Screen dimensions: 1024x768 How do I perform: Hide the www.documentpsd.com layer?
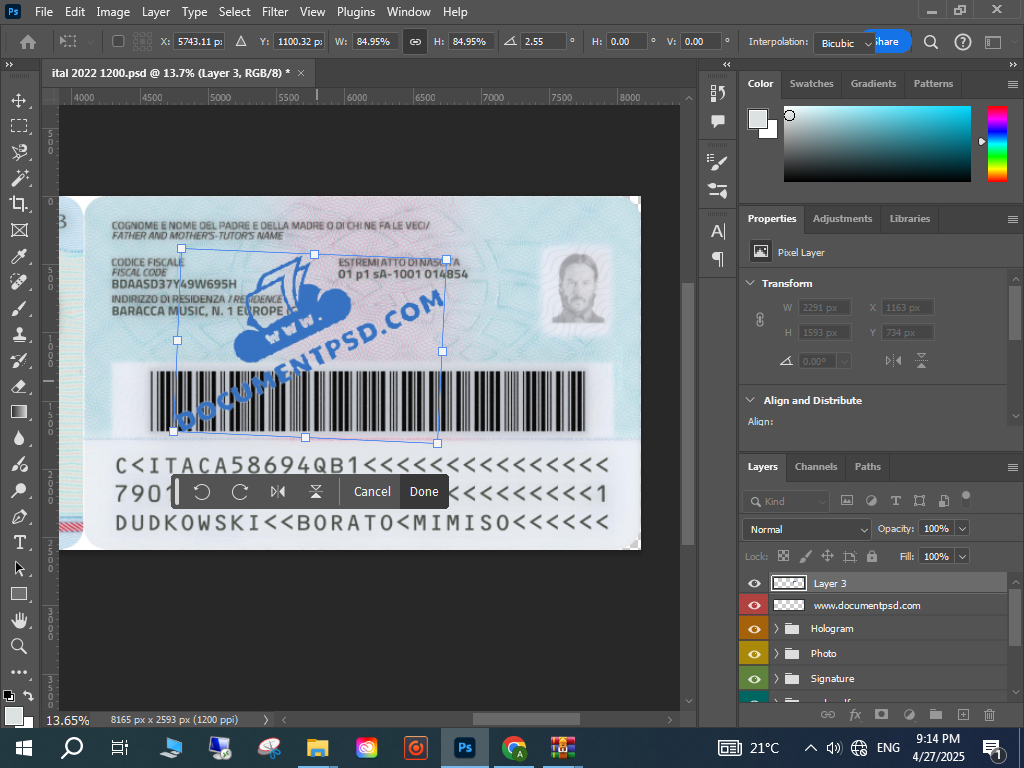pyautogui.click(x=754, y=605)
